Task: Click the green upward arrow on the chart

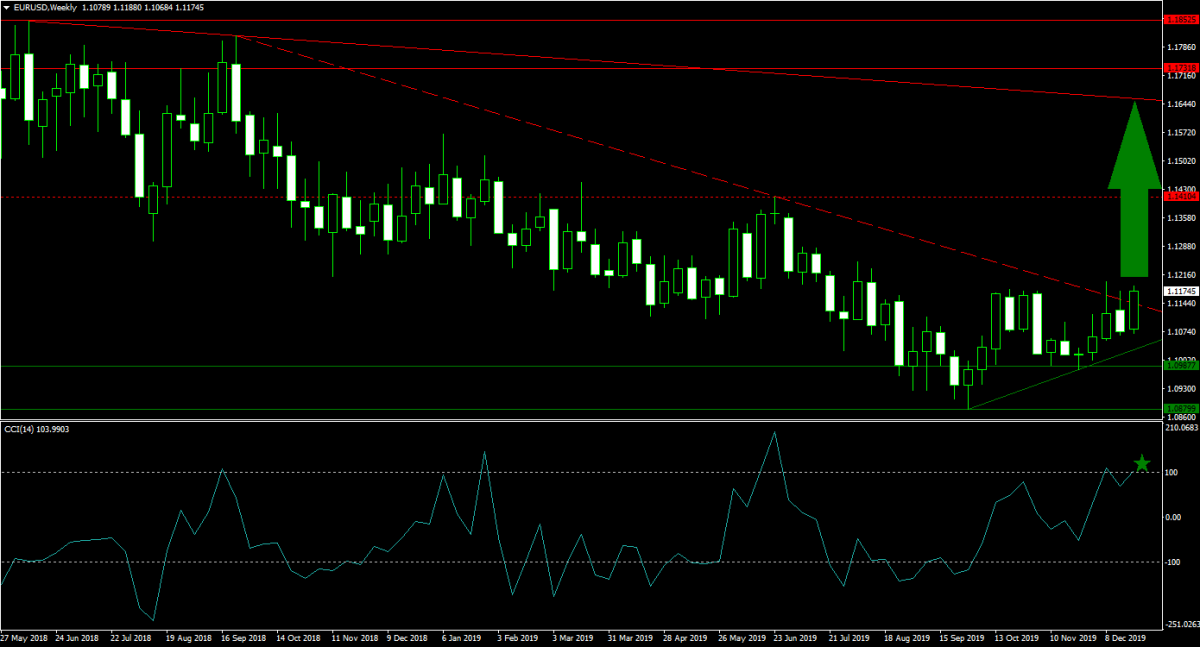Action: (x=1133, y=190)
